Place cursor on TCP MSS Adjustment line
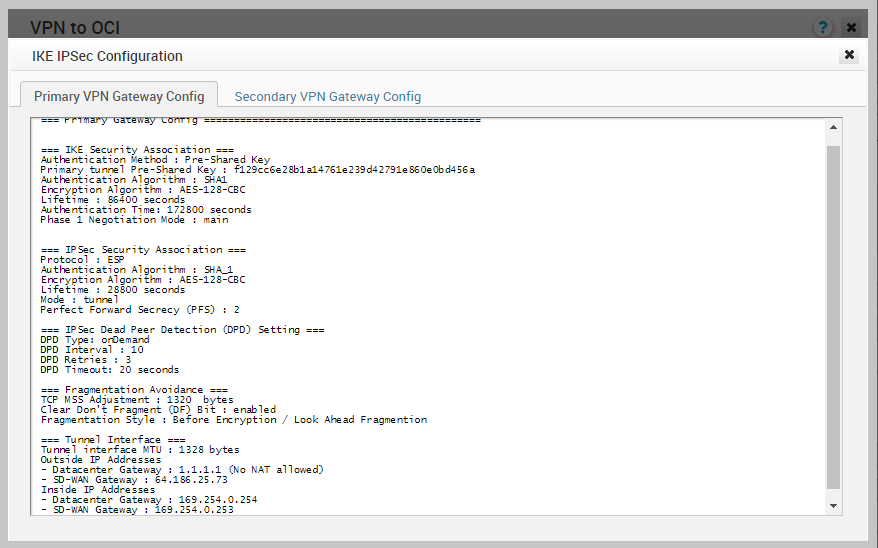The height and width of the screenshot is (548, 878). 136,400
